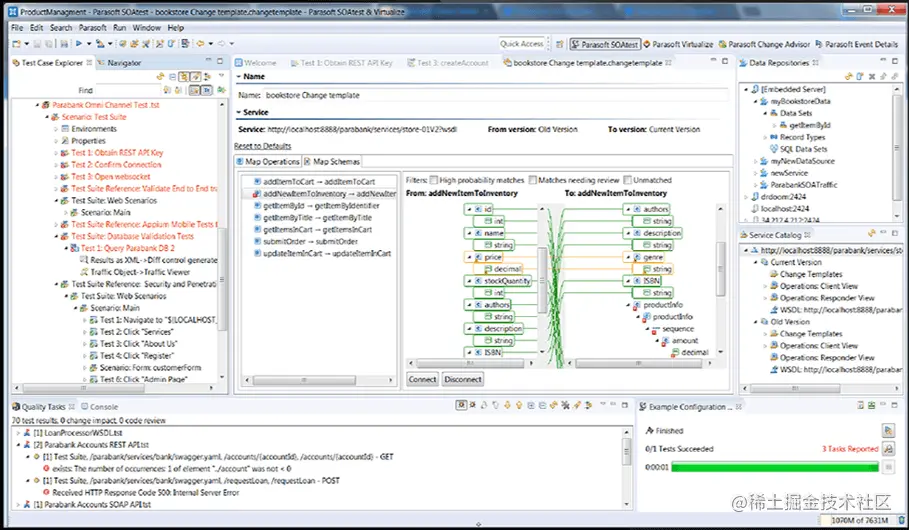Click the New item toolbar icon
This screenshot has width=909, height=530.
16,43
